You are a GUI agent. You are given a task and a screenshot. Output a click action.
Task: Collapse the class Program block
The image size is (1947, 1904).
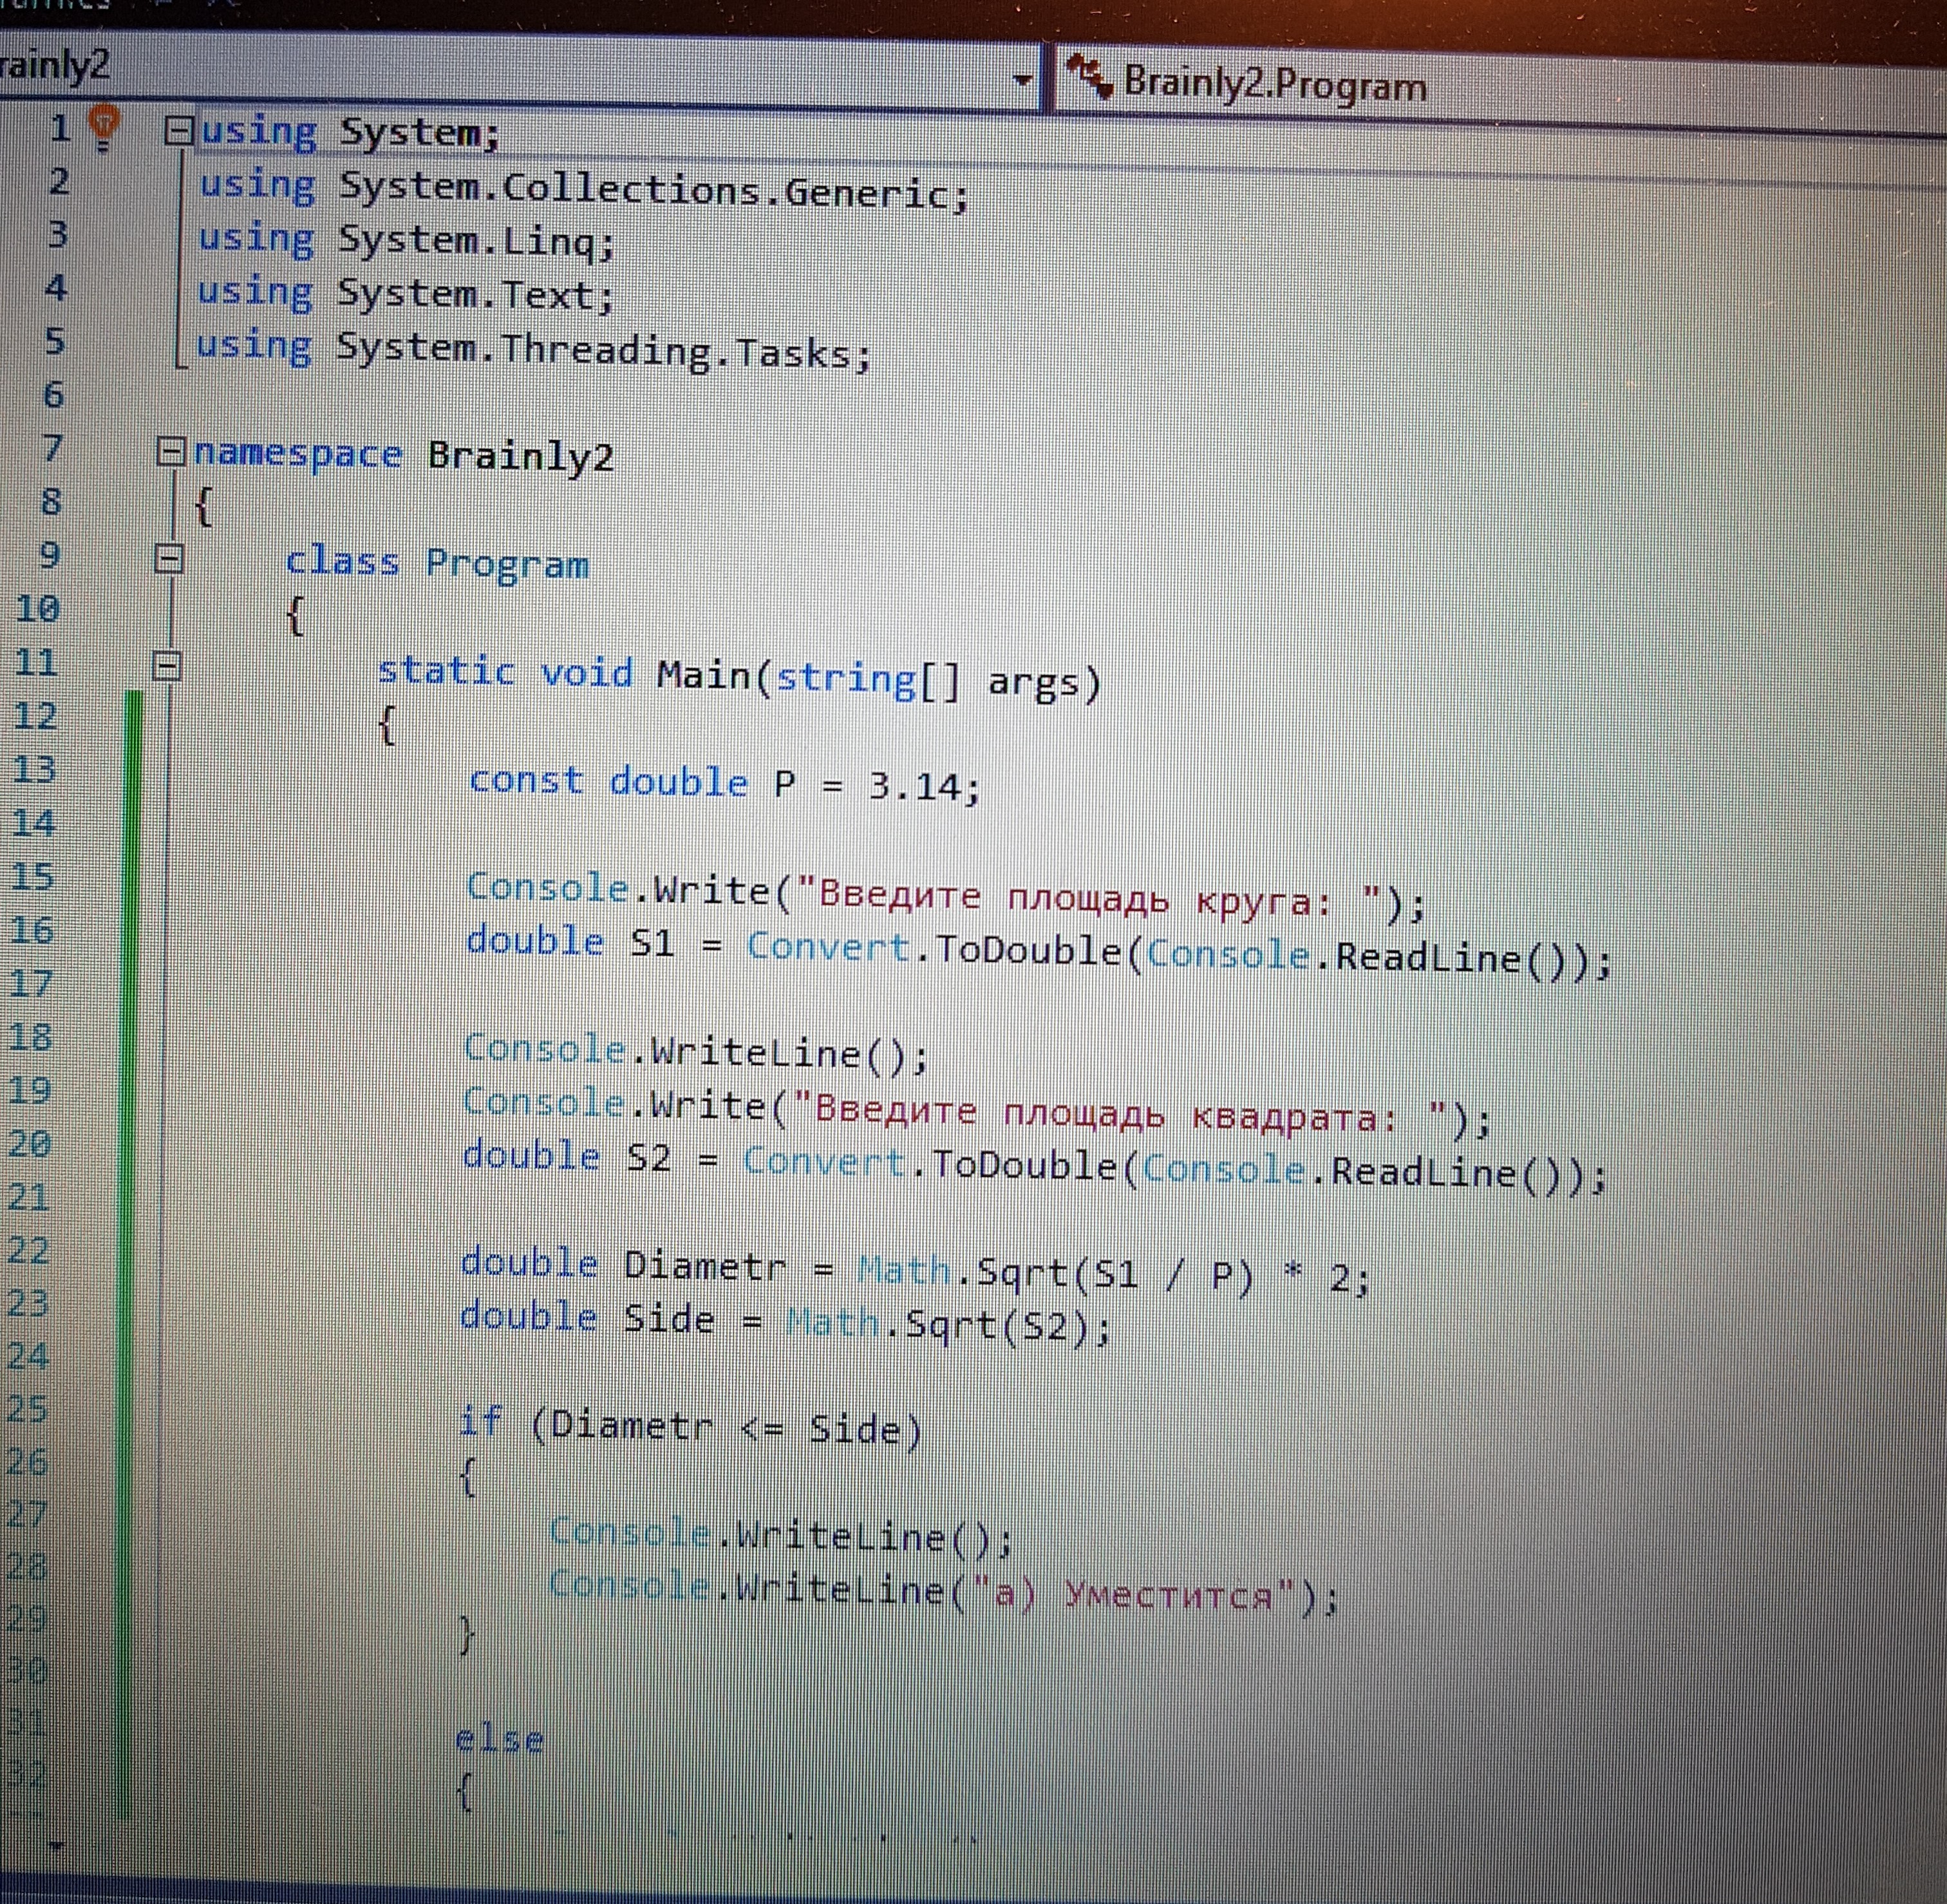(169, 558)
